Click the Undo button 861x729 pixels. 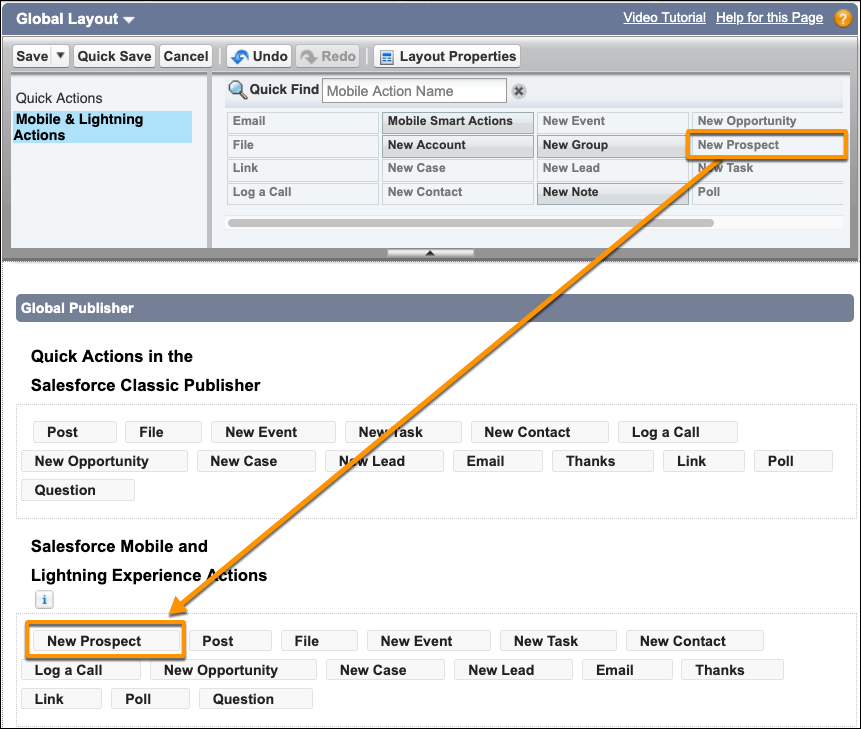(259, 56)
